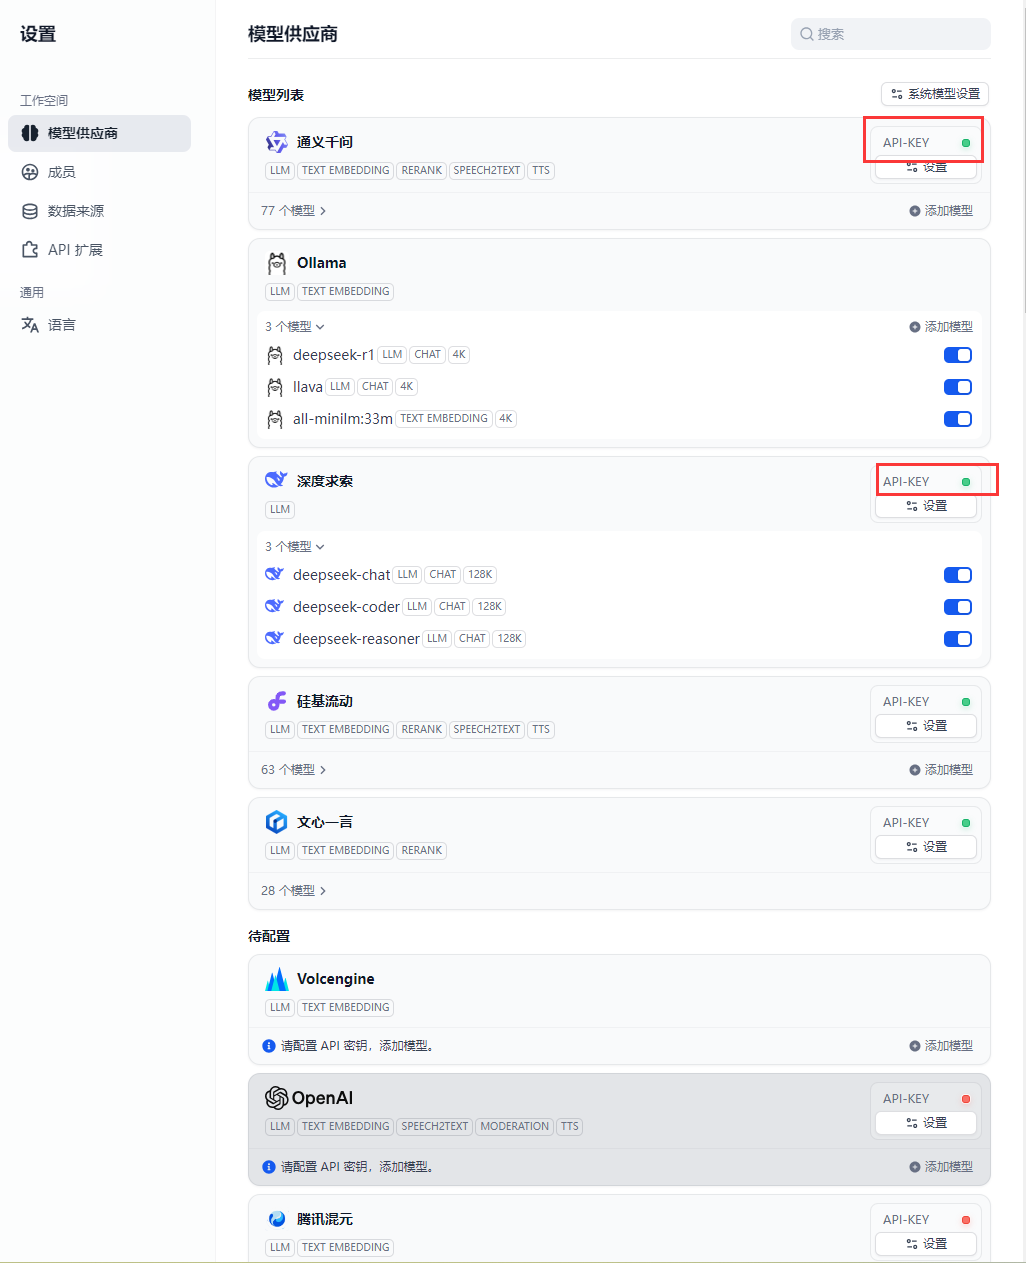
Task: Open 语言 in the settings sidebar
Action: coord(99,325)
